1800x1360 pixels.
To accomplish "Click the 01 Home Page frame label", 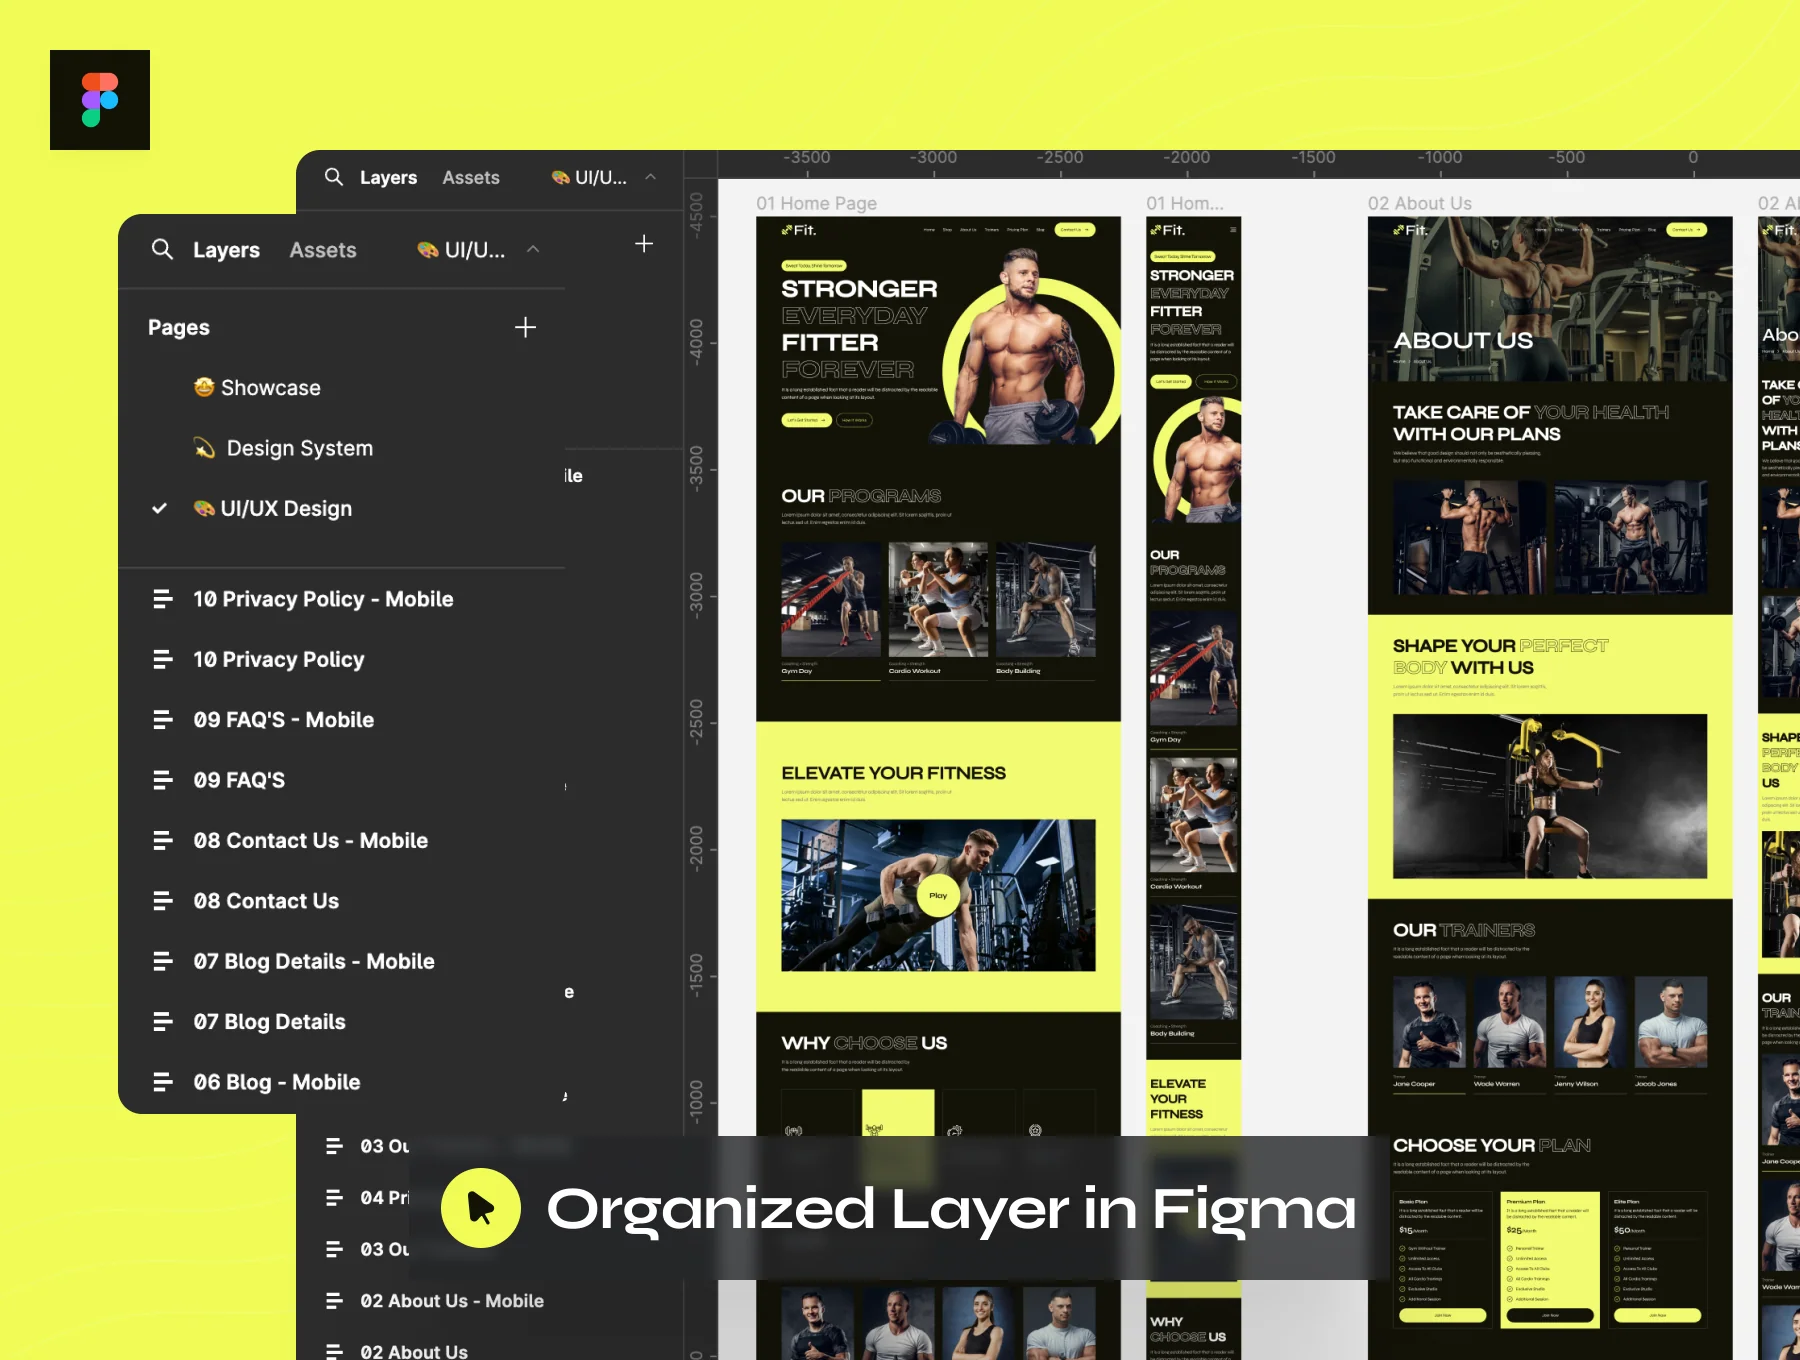I will 816,203.
